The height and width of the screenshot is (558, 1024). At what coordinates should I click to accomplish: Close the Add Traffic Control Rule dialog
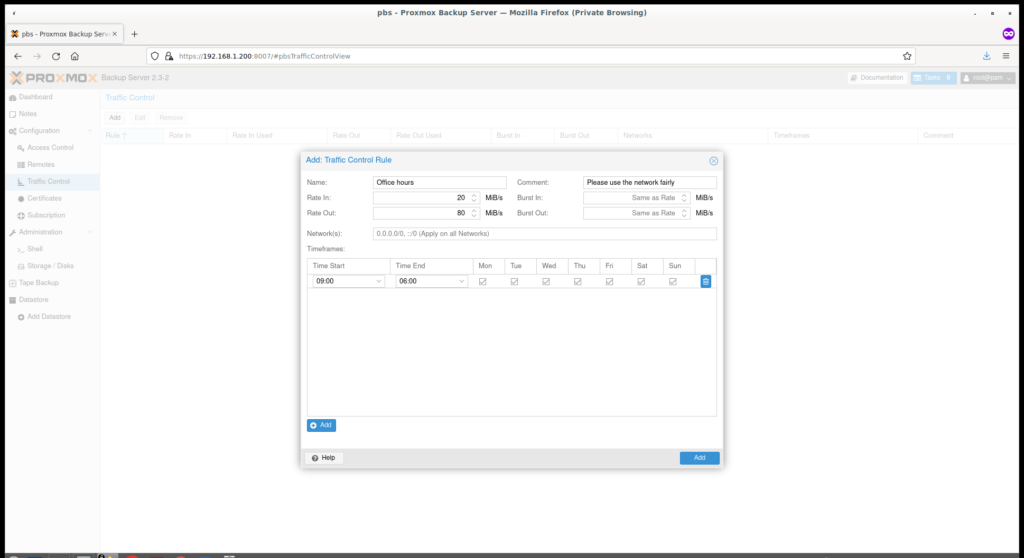point(713,160)
